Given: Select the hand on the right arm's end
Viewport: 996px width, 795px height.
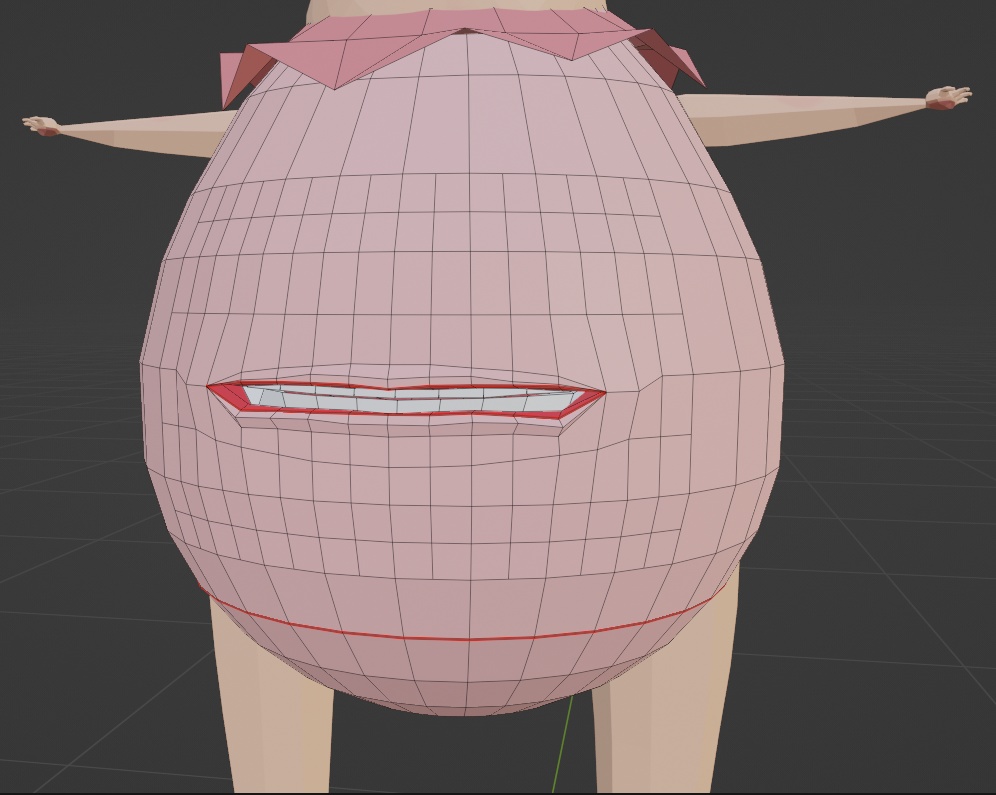Looking at the screenshot, I should point(949,97).
